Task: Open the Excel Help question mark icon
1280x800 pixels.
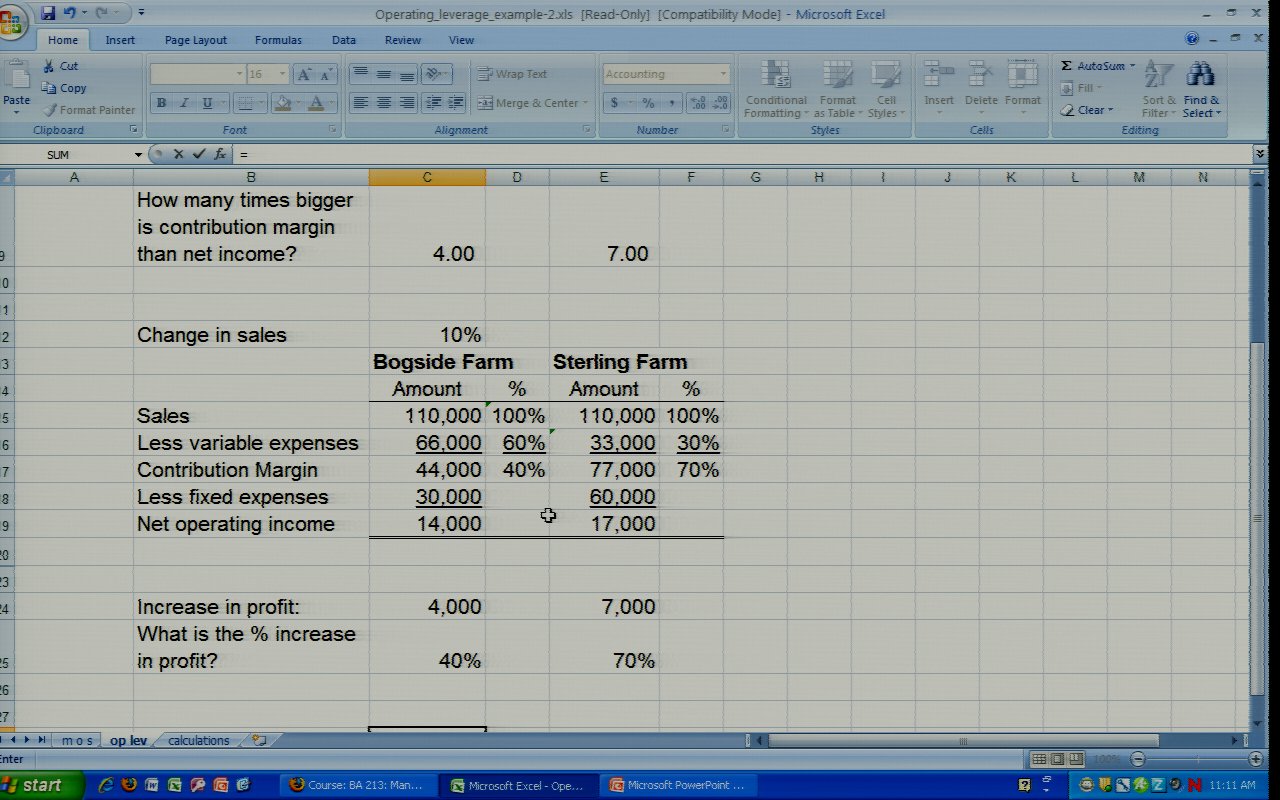Action: (1191, 39)
